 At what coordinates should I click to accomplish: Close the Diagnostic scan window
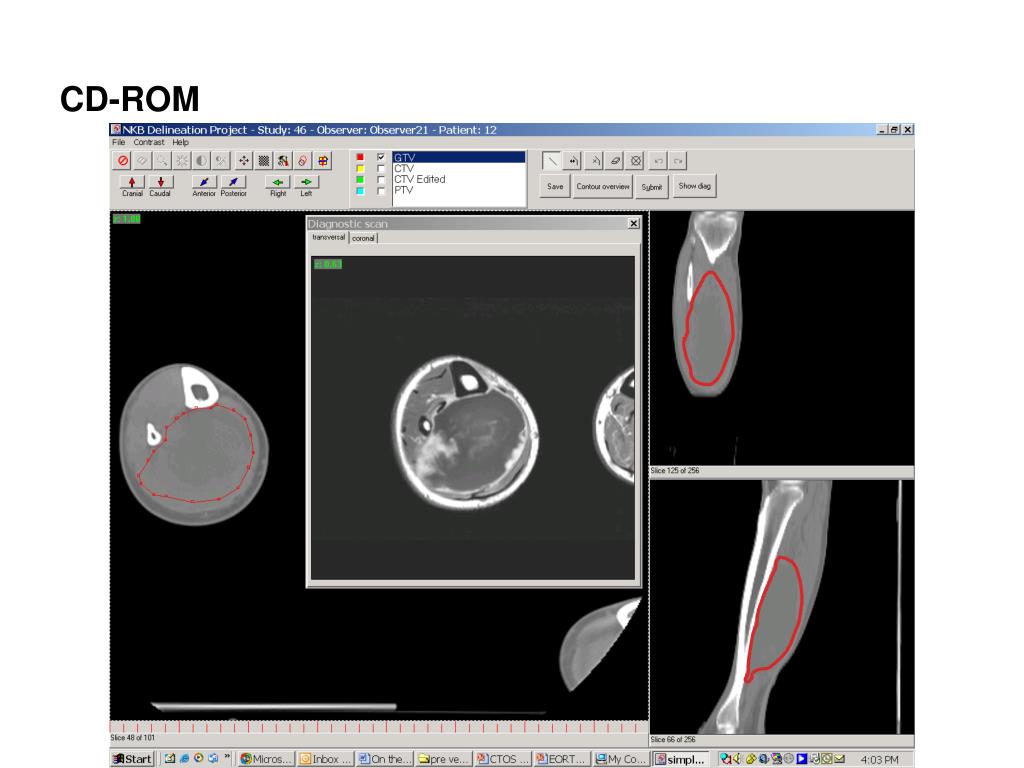tap(633, 223)
